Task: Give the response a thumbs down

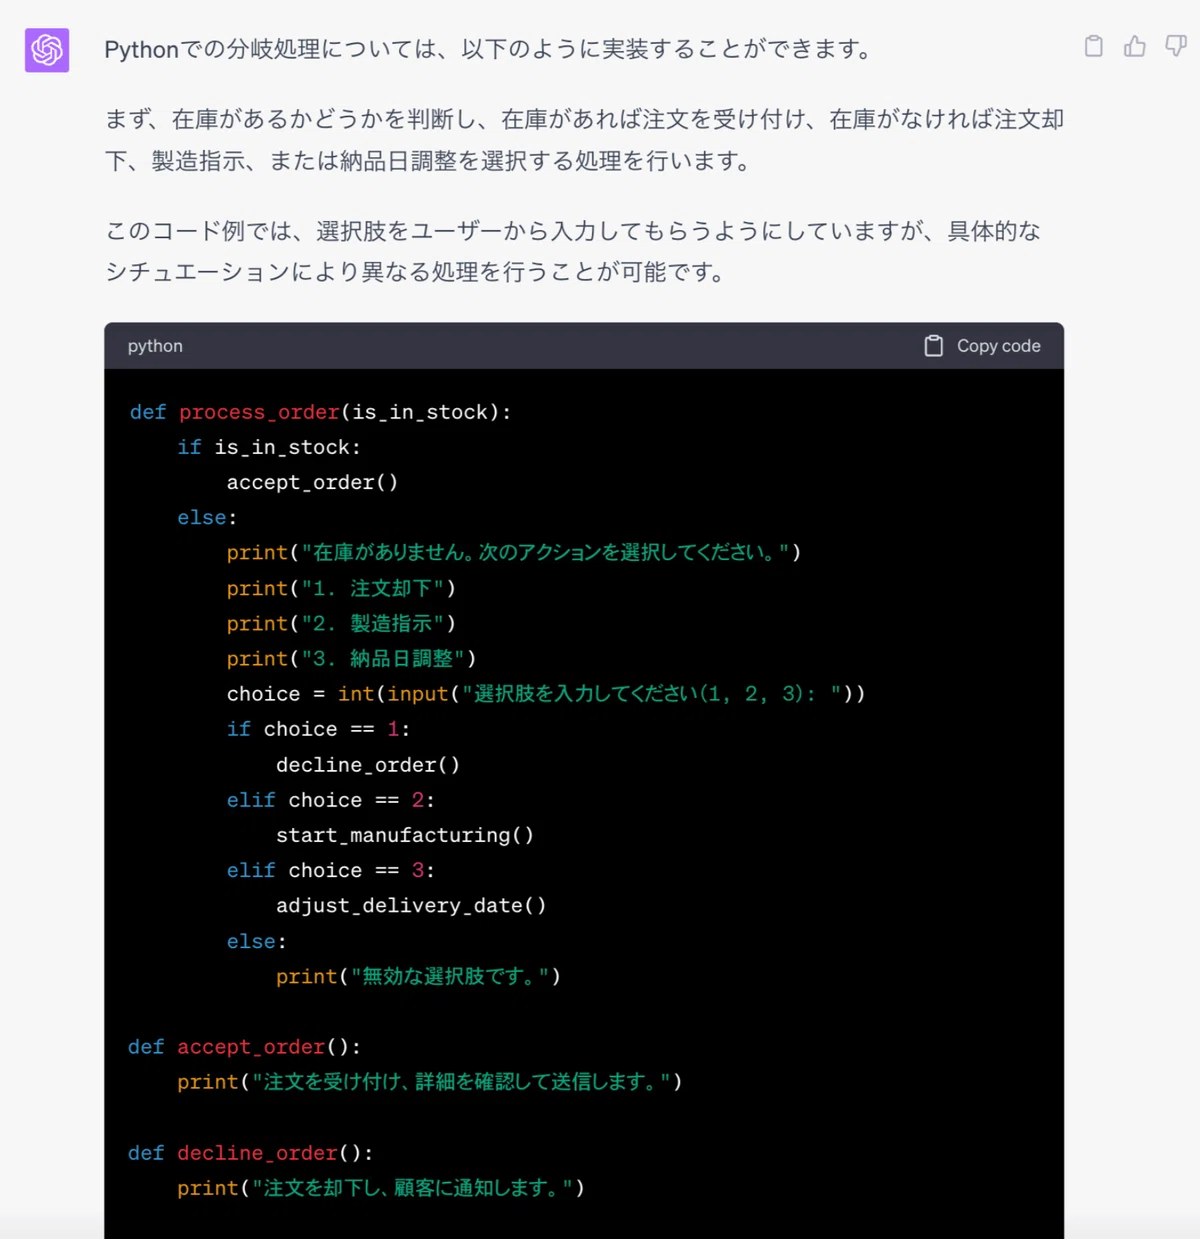Action: click(1176, 46)
